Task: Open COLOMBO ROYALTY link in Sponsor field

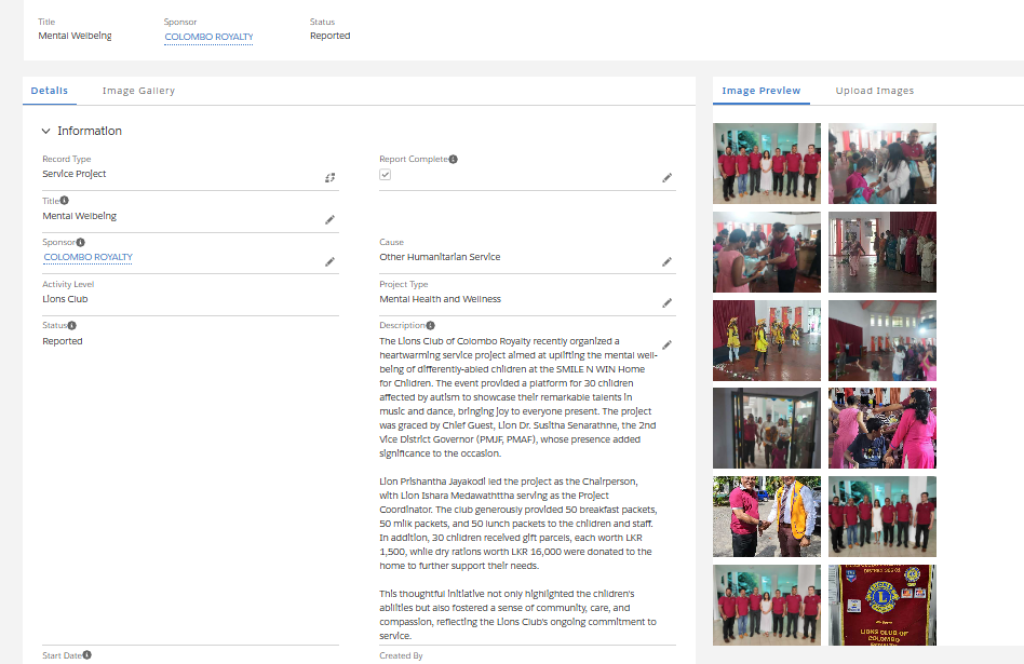Action: click(88, 257)
